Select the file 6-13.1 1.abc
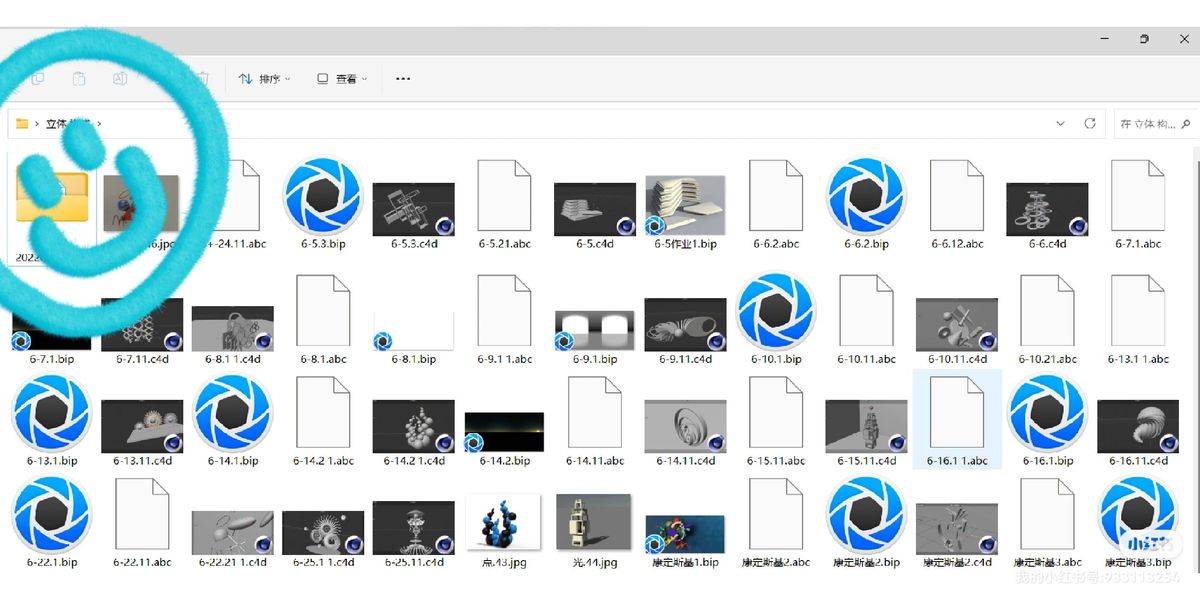1200x600 pixels. [x=1138, y=319]
